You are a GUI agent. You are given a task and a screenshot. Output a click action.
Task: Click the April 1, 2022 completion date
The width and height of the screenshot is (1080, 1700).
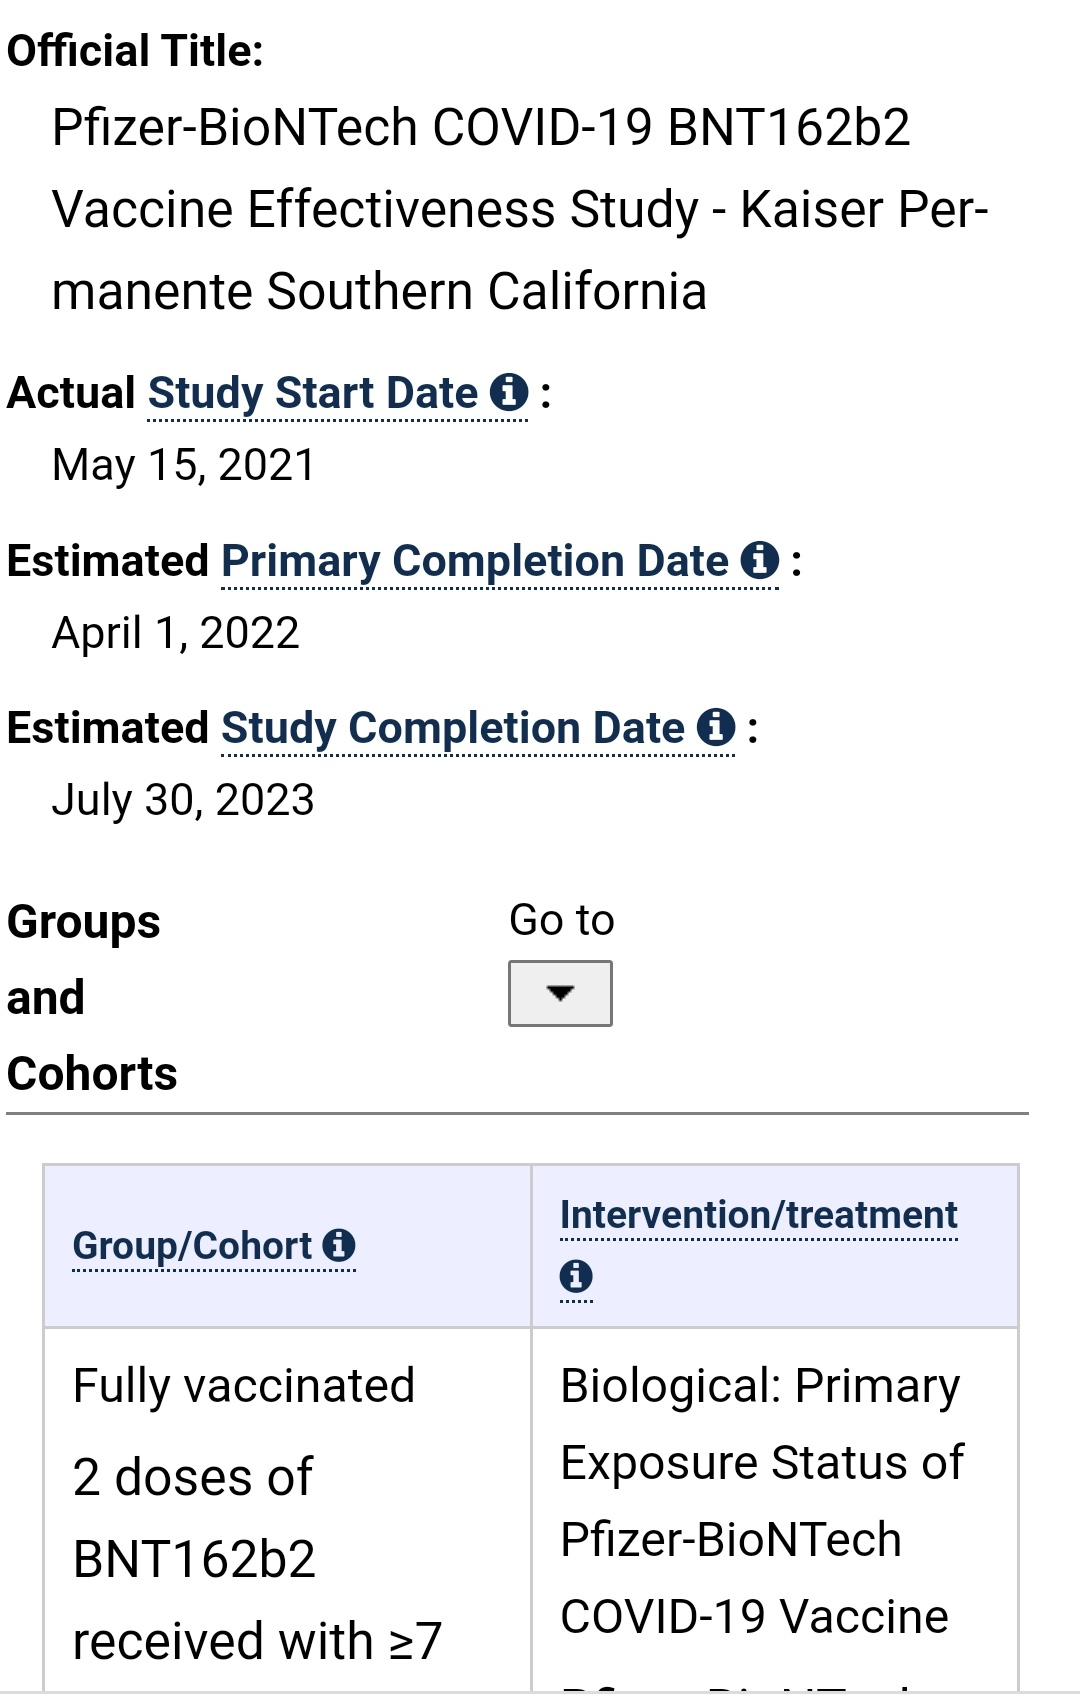[x=175, y=633]
